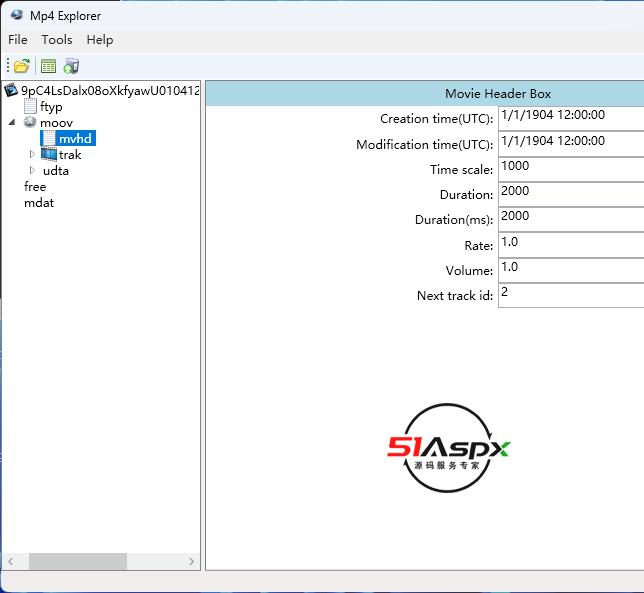Click the tree panel horizontal scrollbar thumb

[x=75, y=561]
